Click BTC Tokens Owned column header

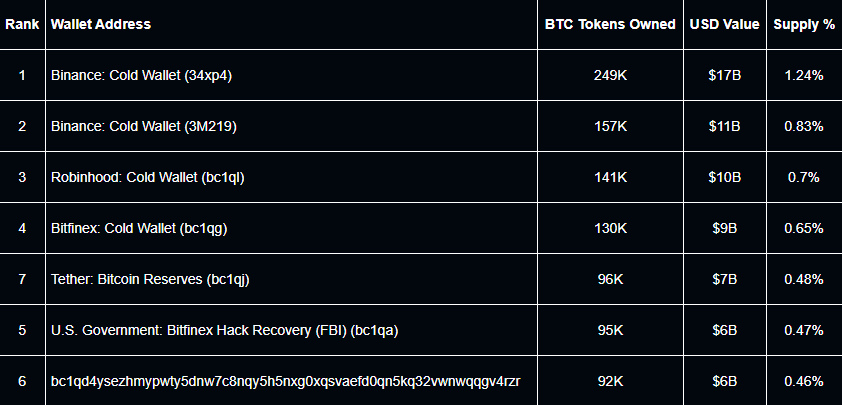[x=610, y=24]
